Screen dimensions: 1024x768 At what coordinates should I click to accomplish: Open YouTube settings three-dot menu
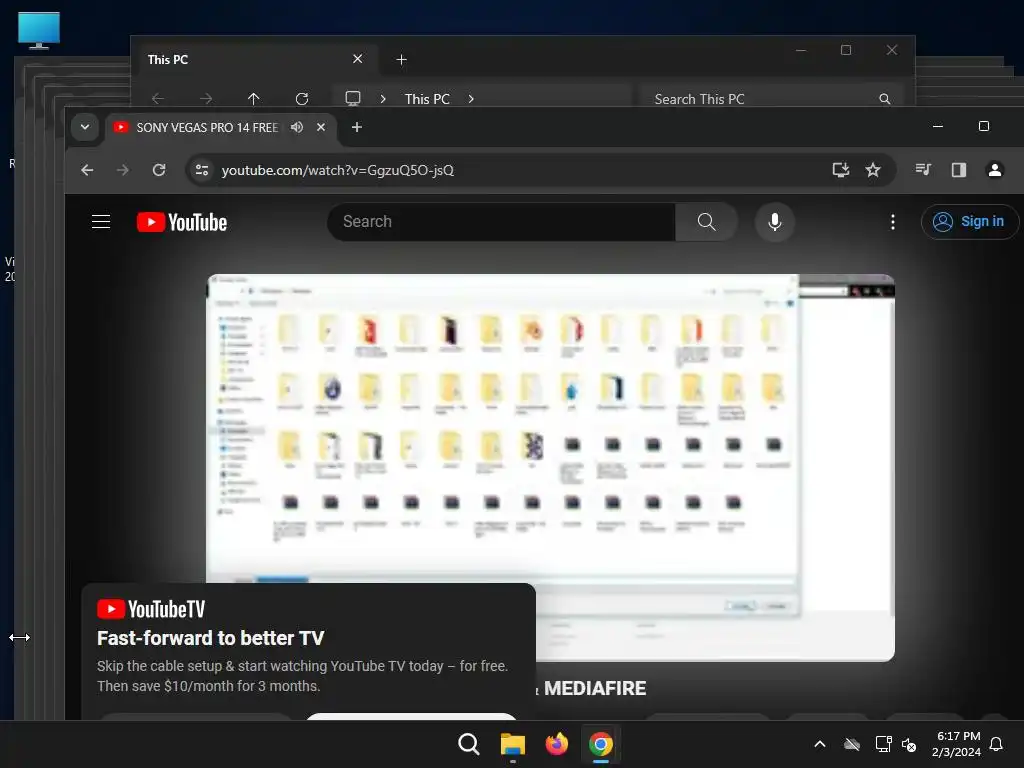(x=893, y=222)
